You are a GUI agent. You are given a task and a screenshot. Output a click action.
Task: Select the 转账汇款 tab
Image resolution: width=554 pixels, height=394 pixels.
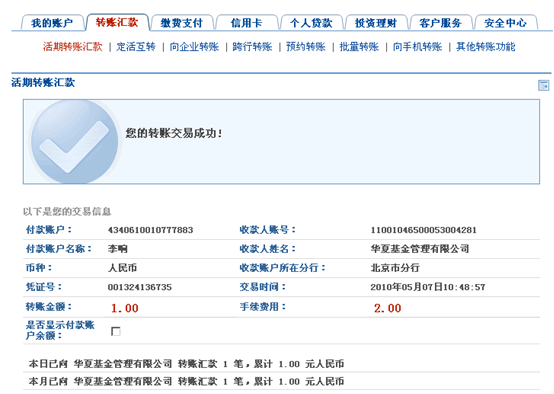point(117,22)
